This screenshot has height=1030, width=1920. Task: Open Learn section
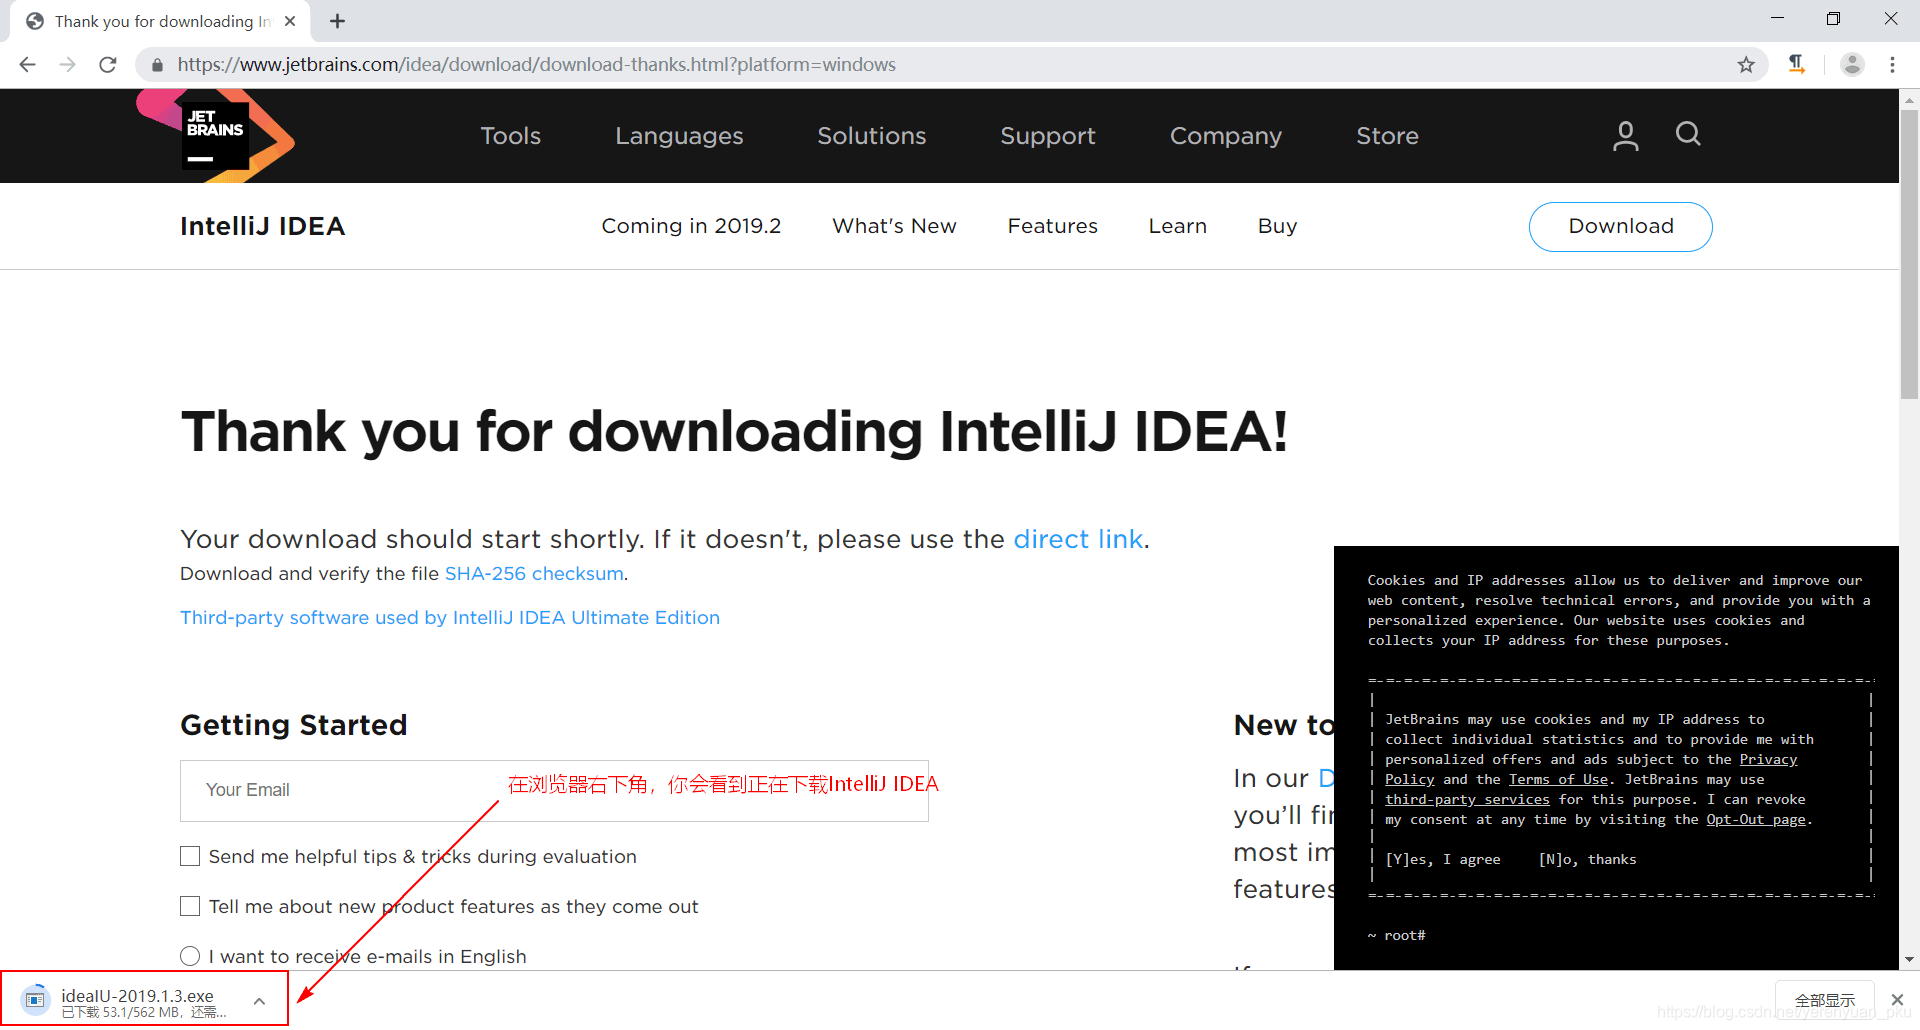pyautogui.click(x=1177, y=226)
